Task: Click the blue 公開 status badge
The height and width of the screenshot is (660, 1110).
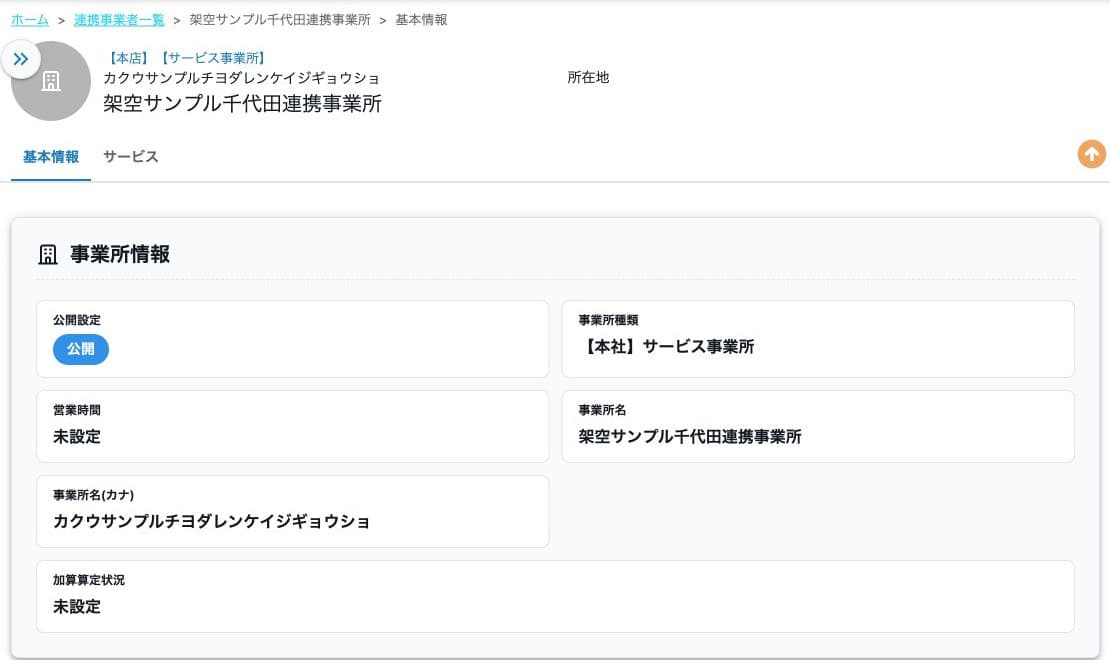Action: [x=81, y=349]
